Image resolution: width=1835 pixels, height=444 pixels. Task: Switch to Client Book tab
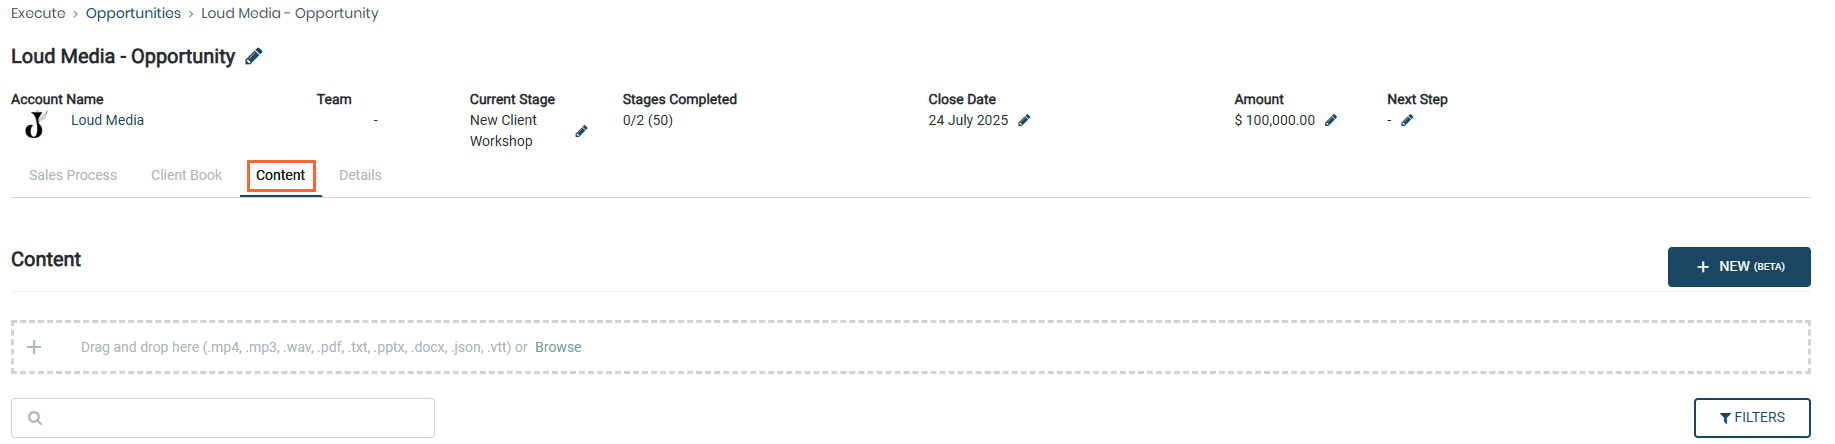(187, 175)
